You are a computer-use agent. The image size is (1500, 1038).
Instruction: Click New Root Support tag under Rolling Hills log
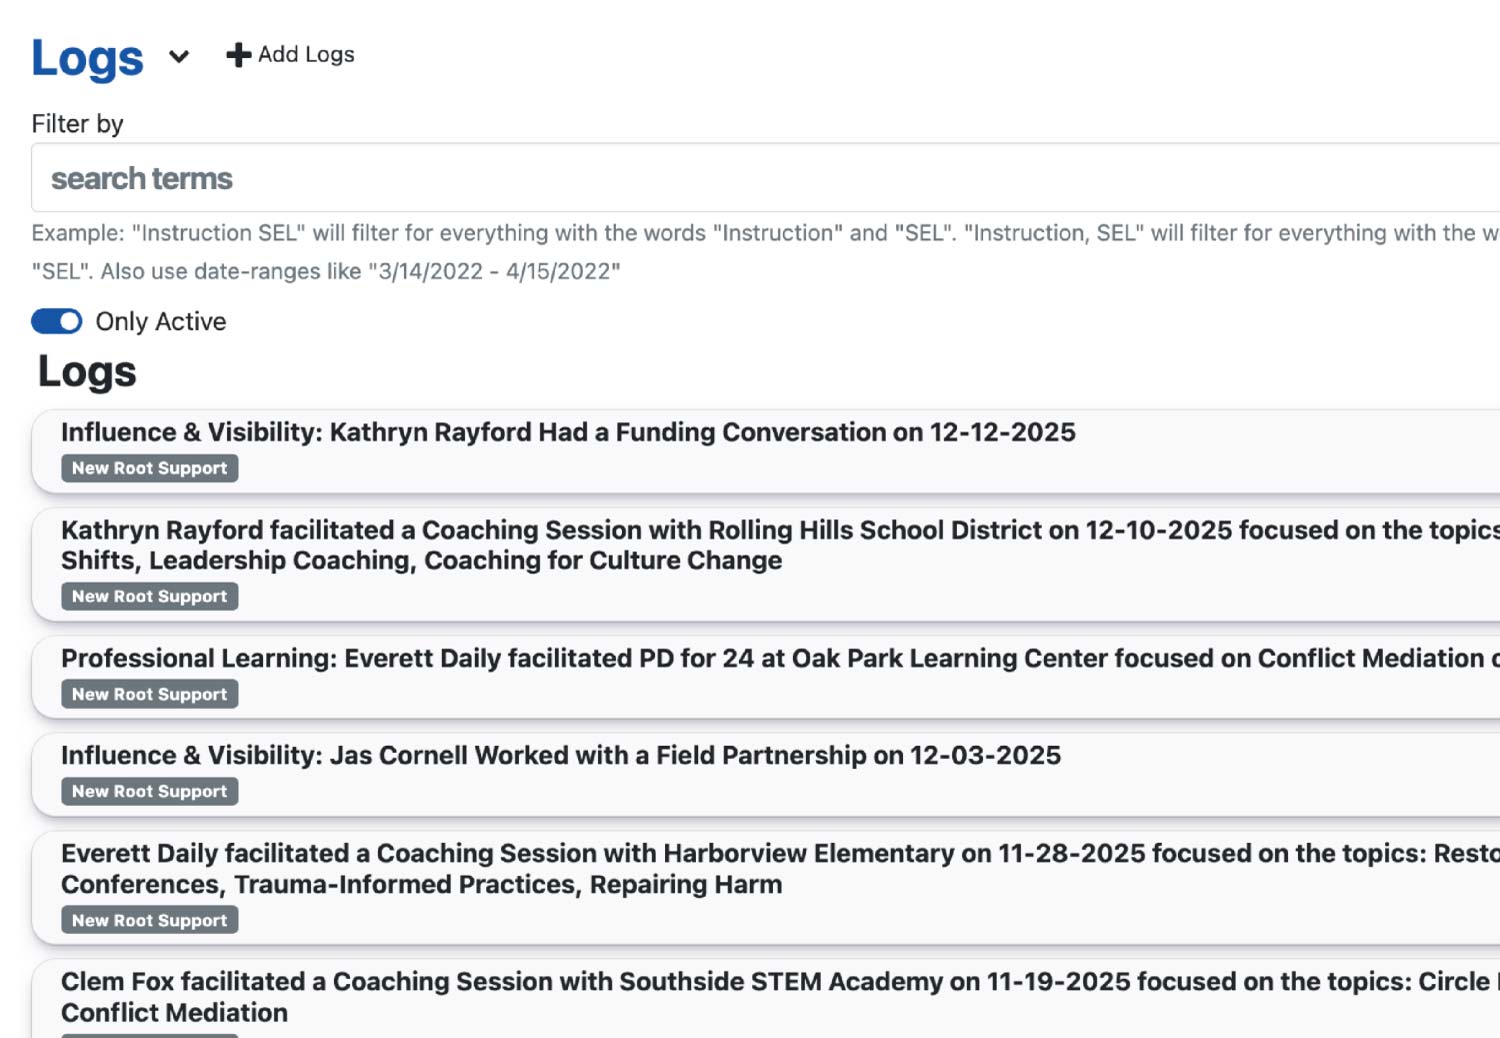pos(150,596)
